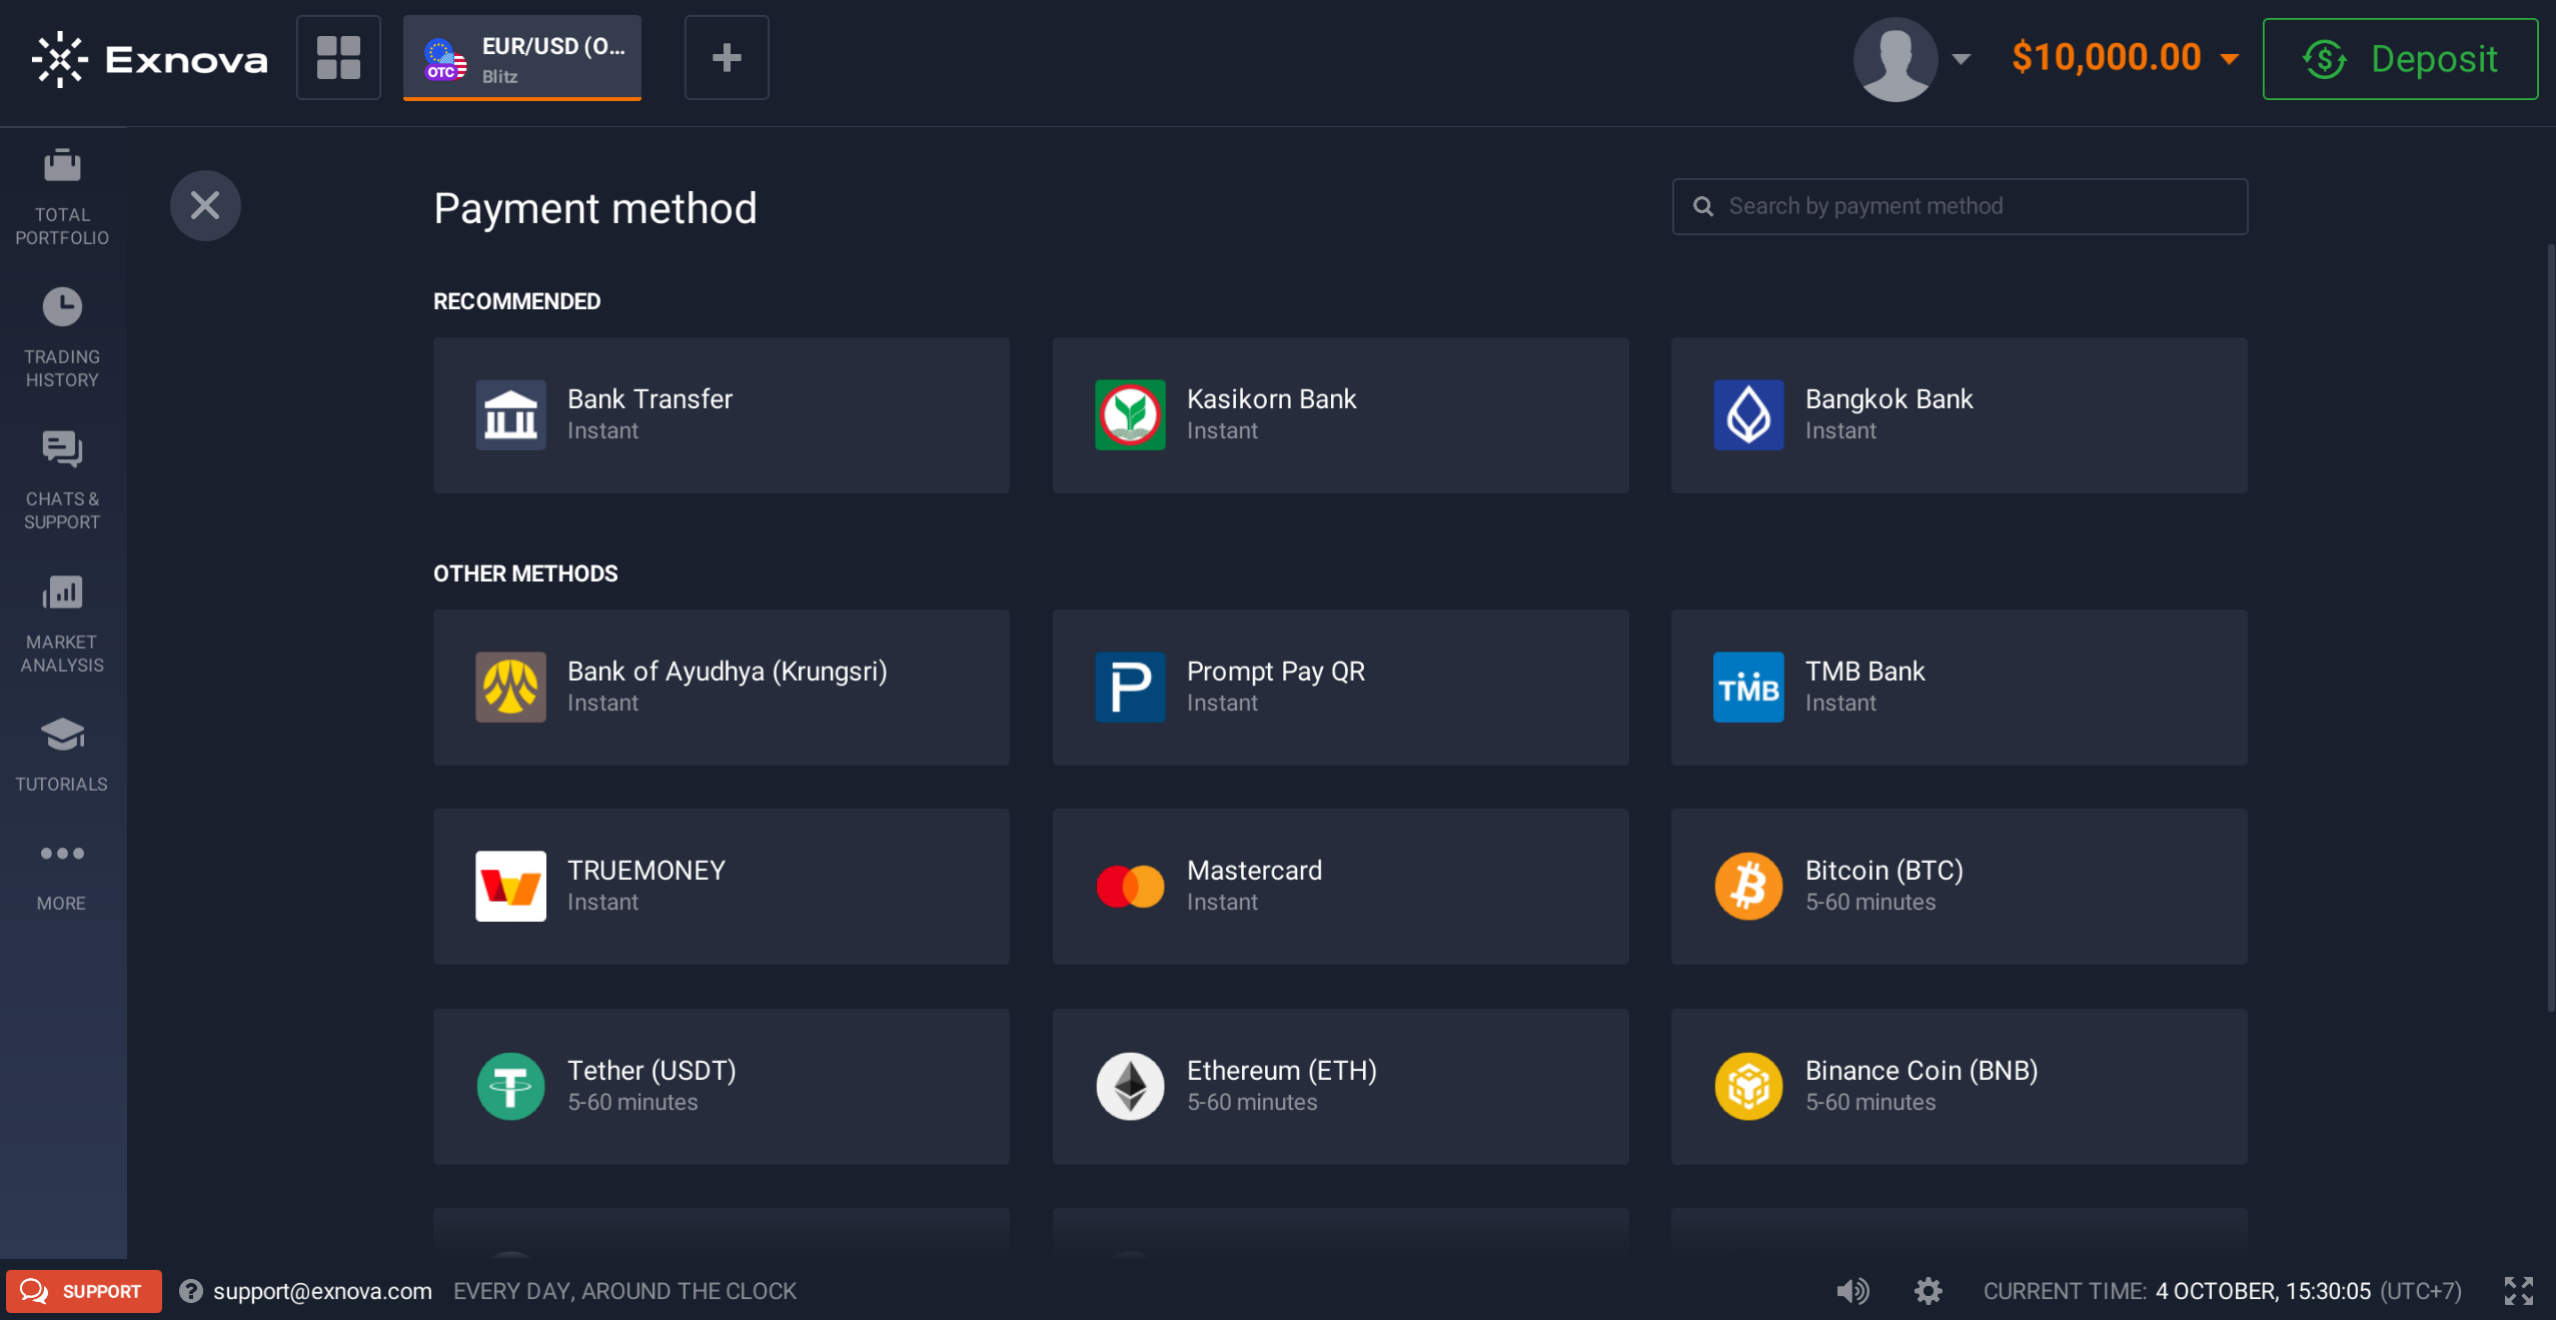Choose Tether (USDT) payment method

(721, 1086)
